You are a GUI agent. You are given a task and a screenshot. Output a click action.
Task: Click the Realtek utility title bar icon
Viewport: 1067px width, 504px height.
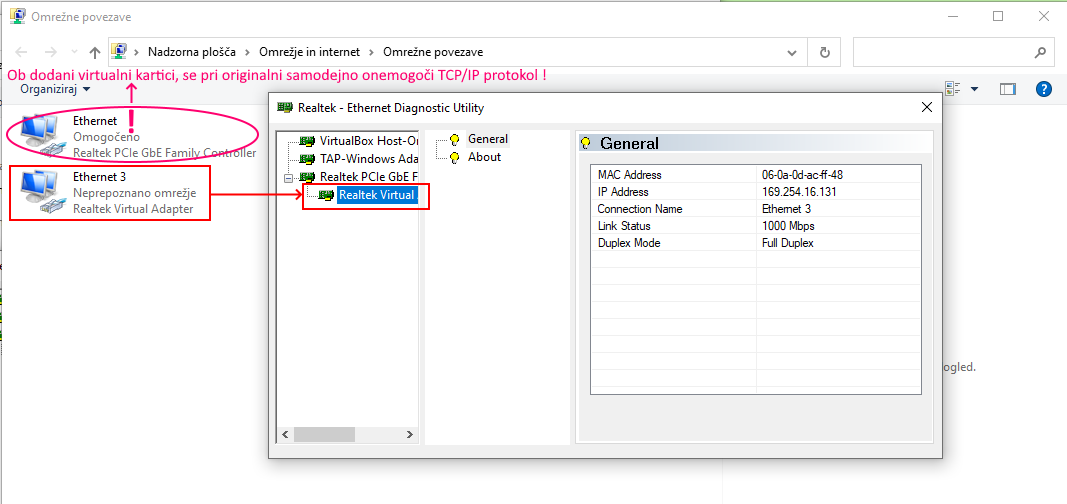(x=286, y=107)
